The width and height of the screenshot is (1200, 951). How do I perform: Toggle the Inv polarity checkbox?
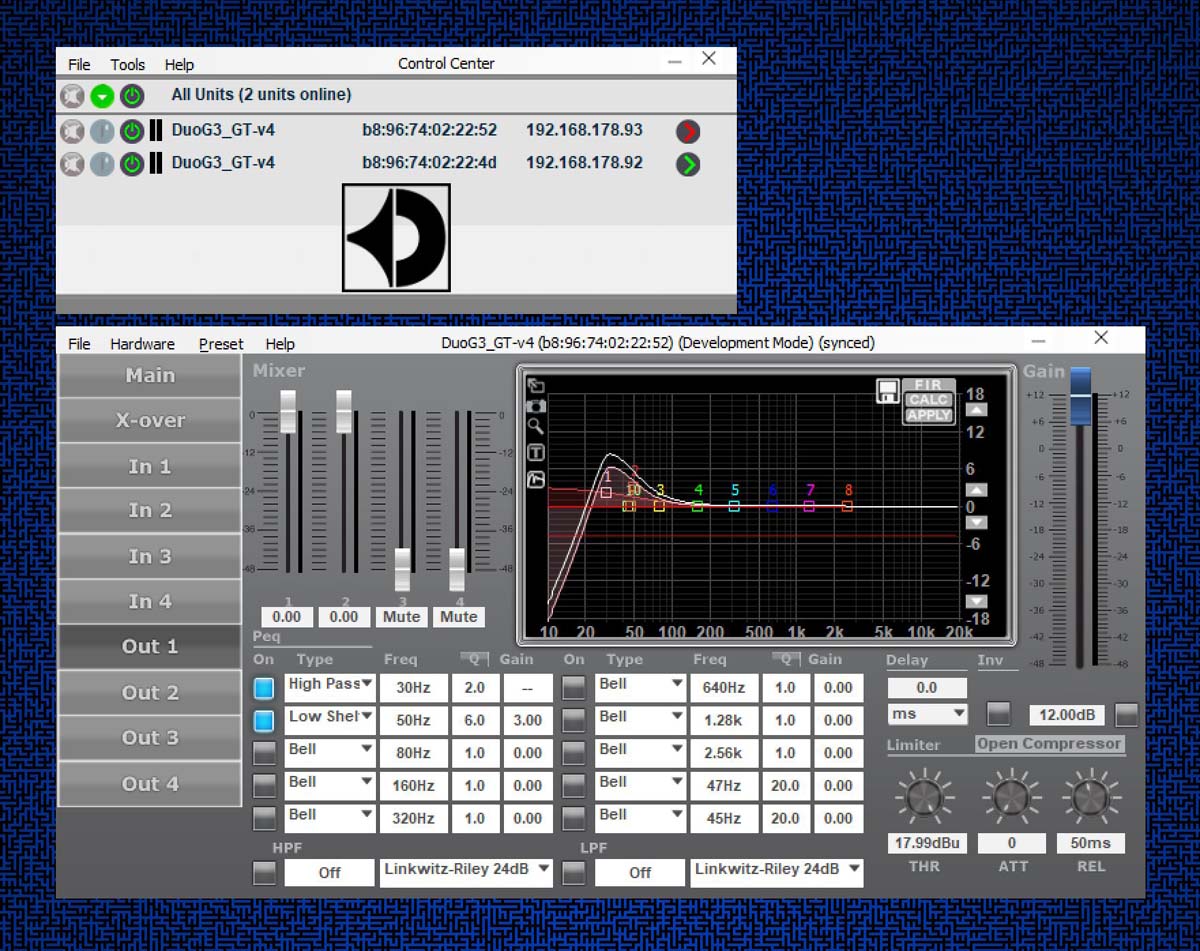(x=998, y=714)
